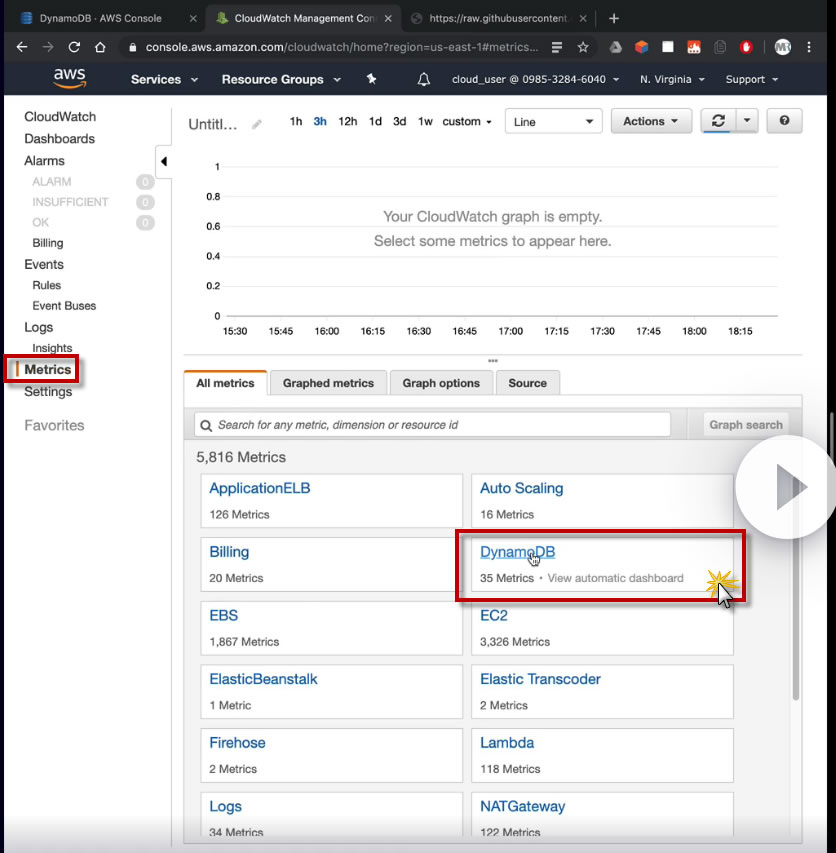
Task: Select the 1w time range
Action: [425, 121]
